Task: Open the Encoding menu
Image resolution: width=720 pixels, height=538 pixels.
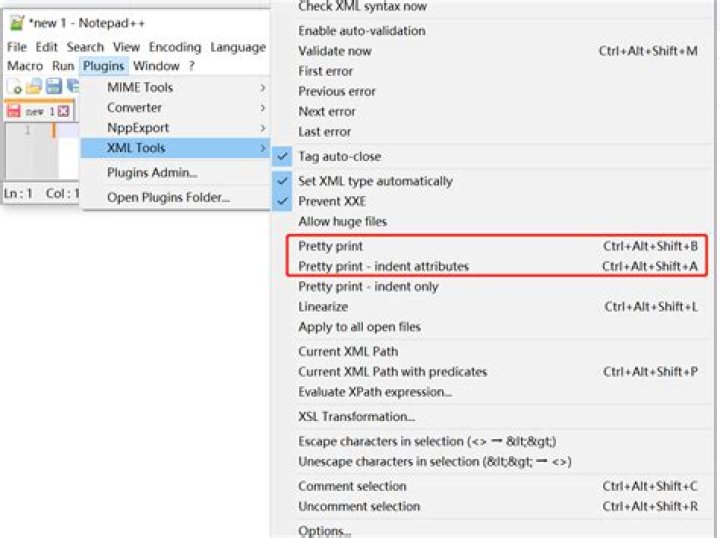Action: click(x=175, y=47)
